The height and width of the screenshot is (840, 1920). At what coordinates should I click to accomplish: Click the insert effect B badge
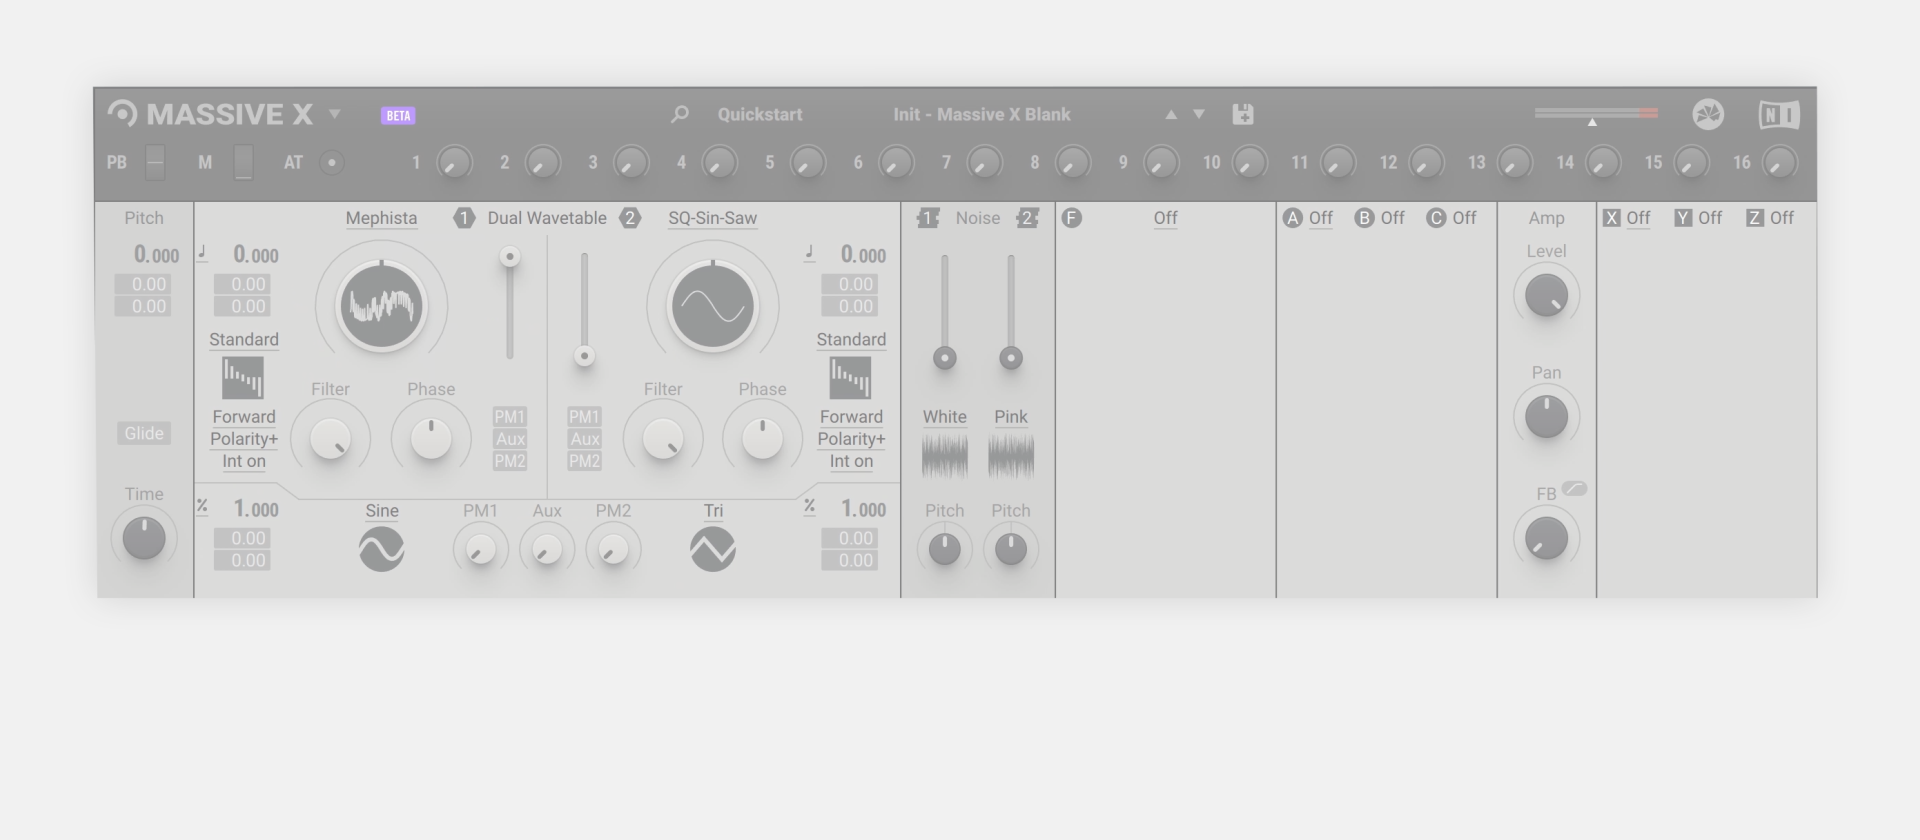(x=1365, y=218)
